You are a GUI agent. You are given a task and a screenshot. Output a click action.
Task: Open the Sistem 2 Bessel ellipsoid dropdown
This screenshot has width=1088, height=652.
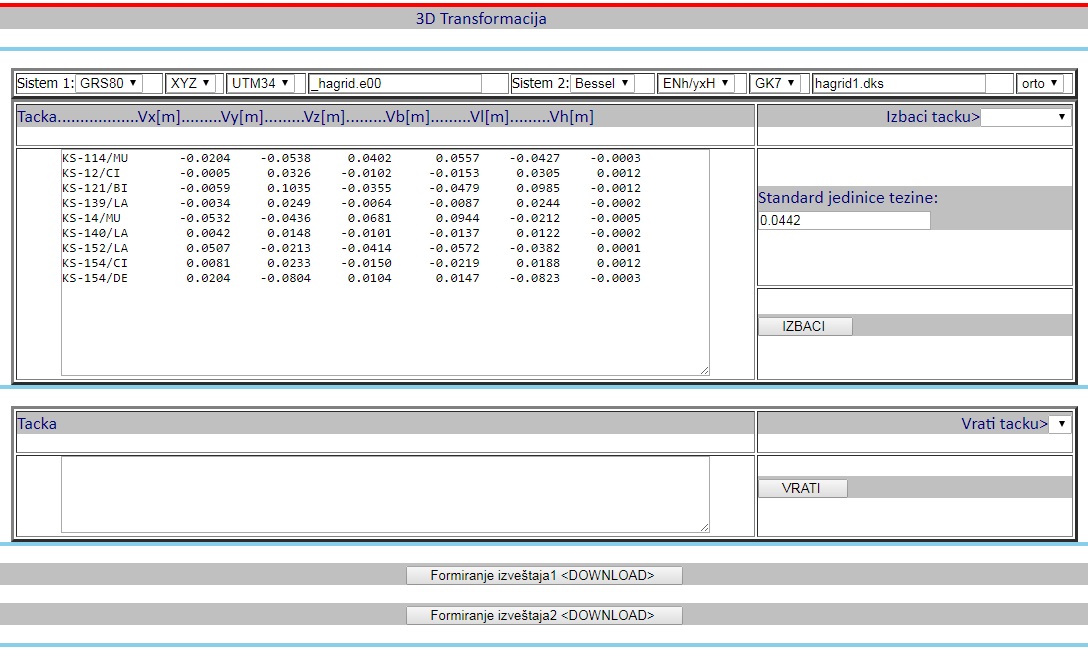(x=603, y=83)
